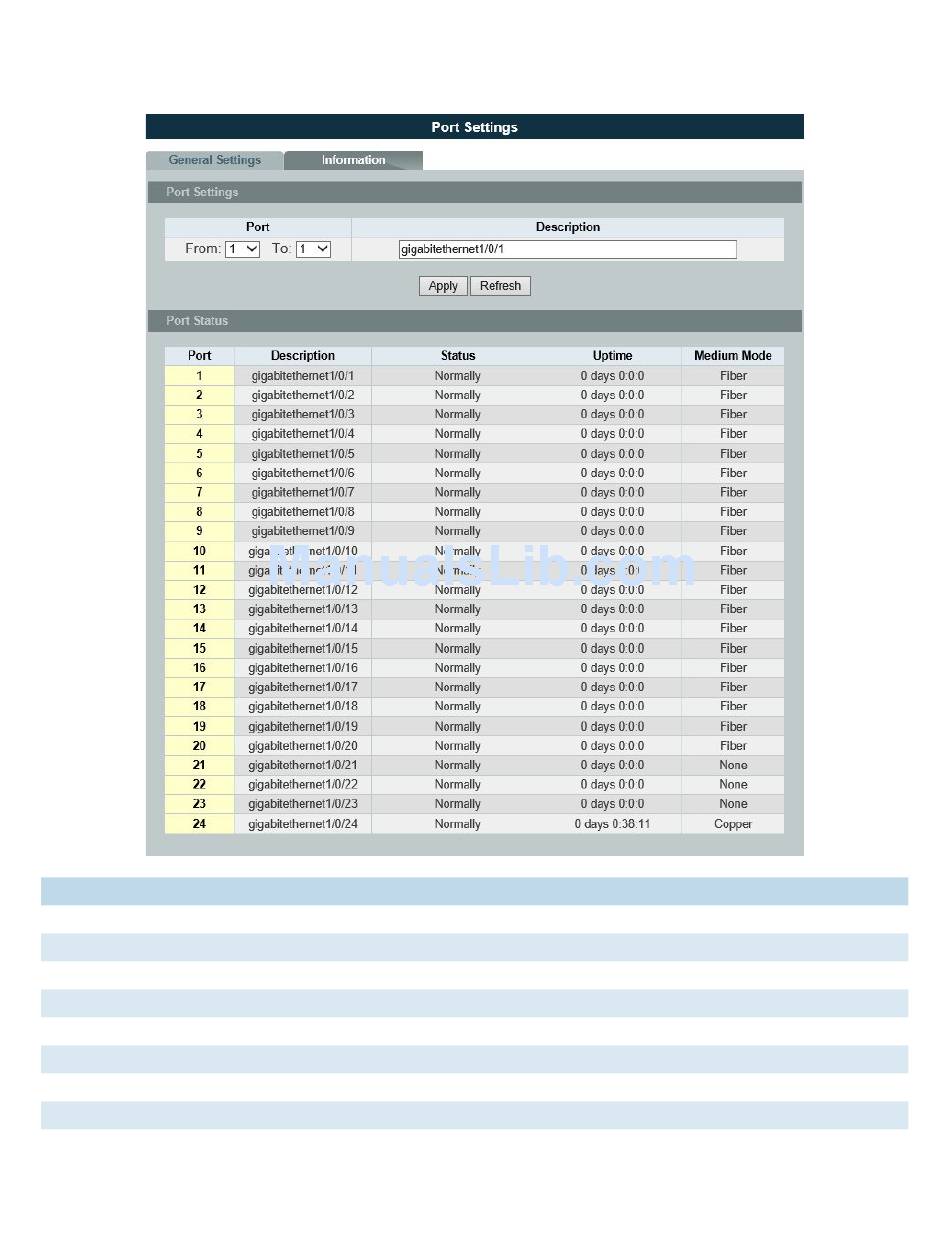Viewport: 950px width, 1241px height.
Task: Select the gigabitethernet1/0/16 description cell
Action: point(303,668)
